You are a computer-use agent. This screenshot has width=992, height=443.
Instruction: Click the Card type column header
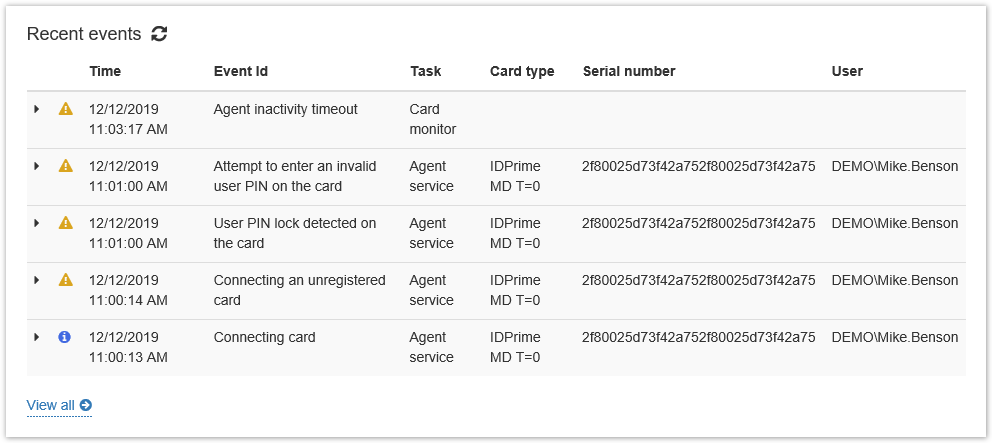coord(522,71)
